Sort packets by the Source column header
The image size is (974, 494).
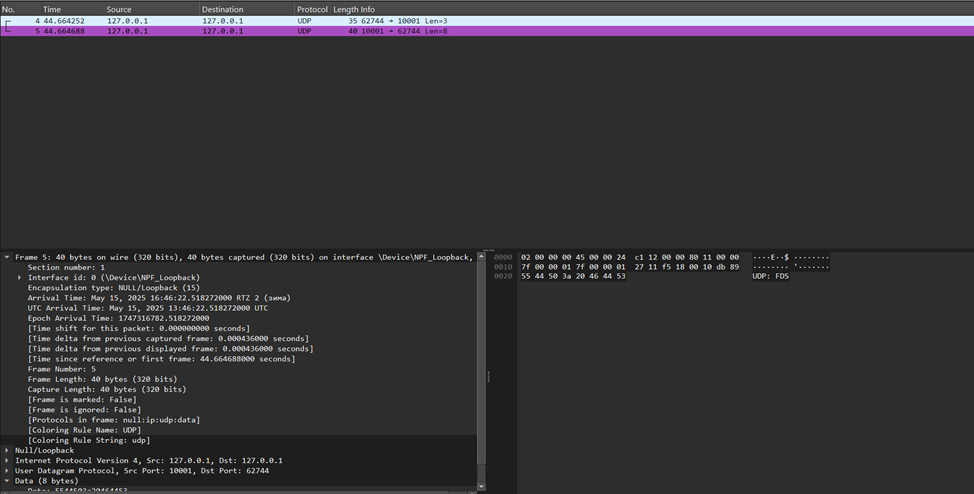119,9
